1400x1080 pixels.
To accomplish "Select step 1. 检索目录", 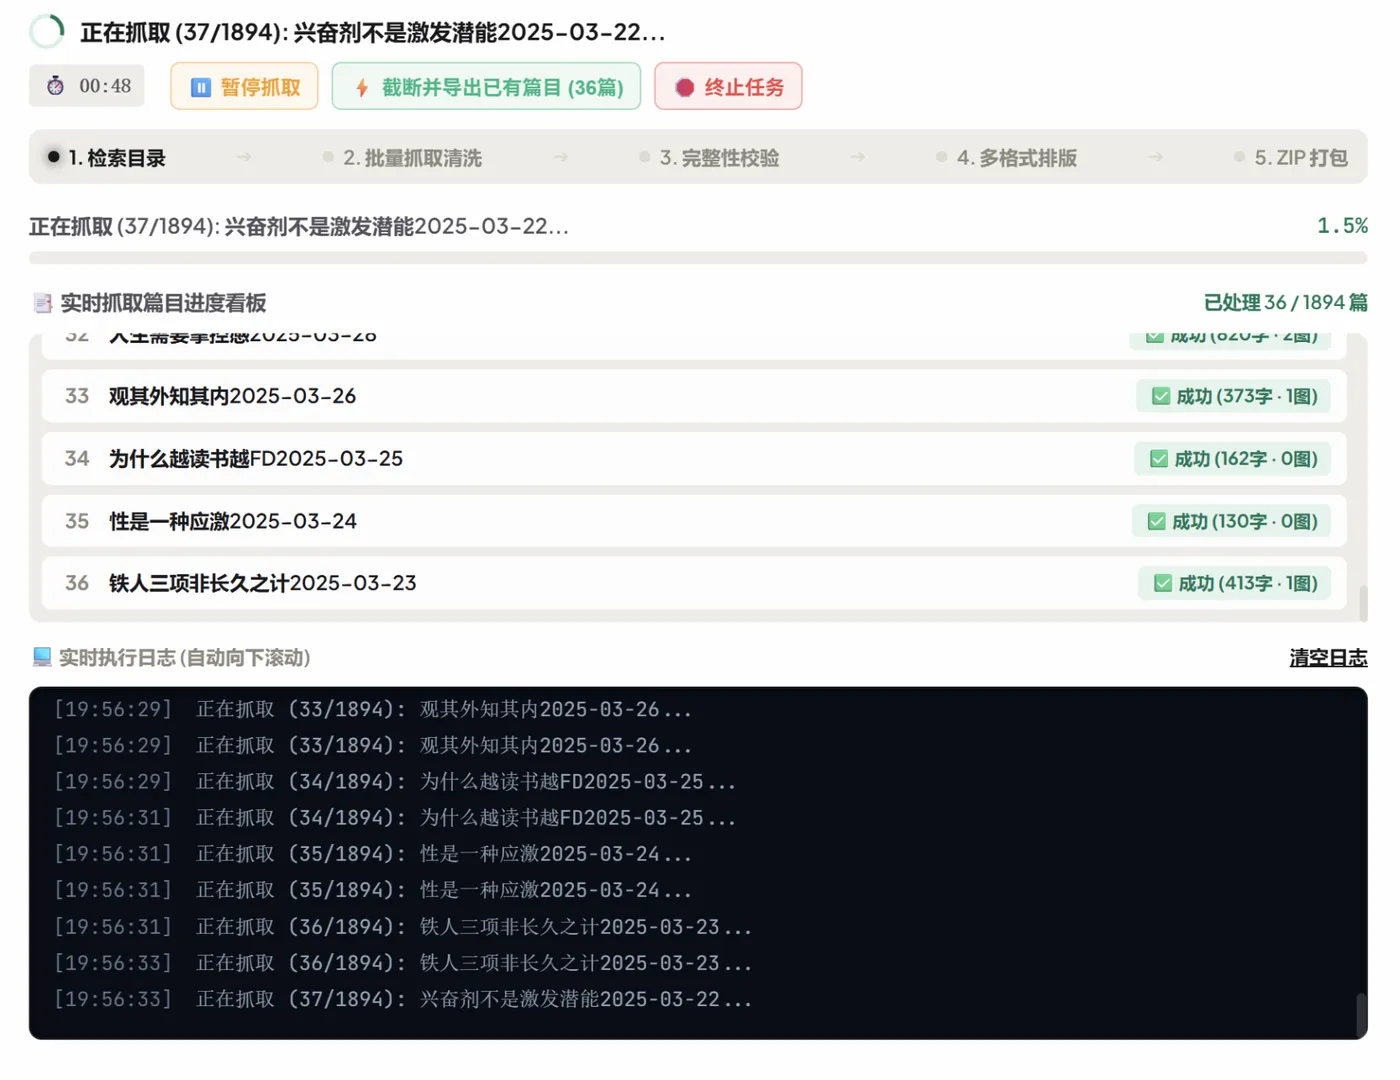I will point(106,157).
